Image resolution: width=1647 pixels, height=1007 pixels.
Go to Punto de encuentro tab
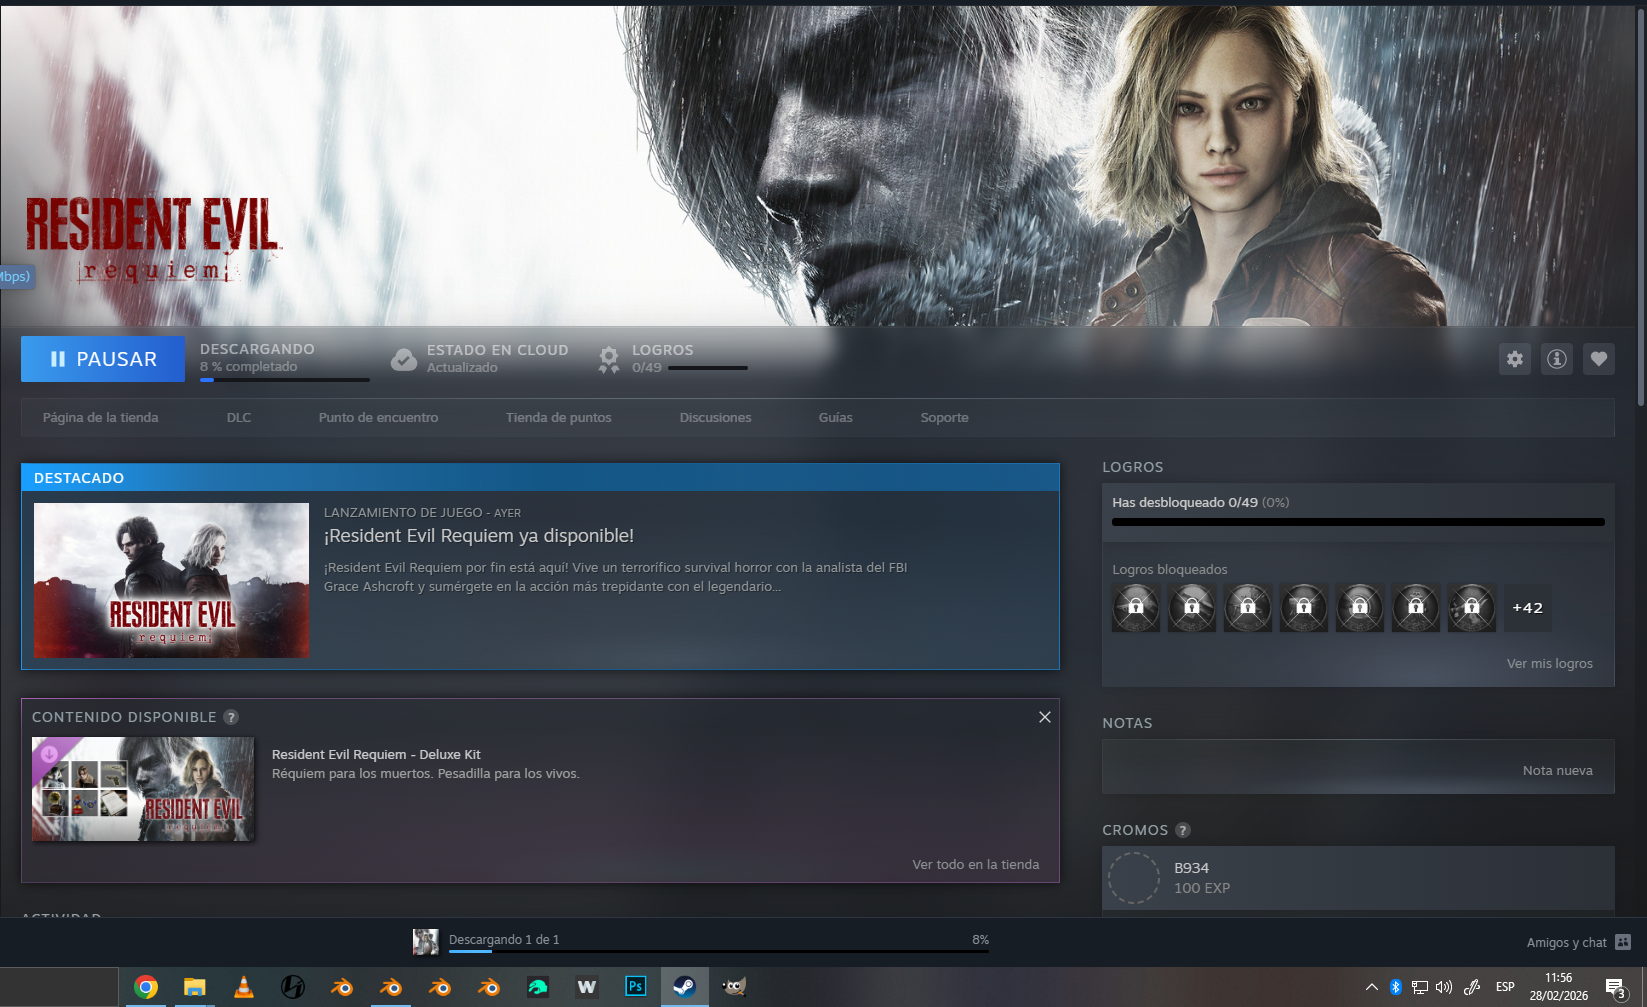(378, 418)
